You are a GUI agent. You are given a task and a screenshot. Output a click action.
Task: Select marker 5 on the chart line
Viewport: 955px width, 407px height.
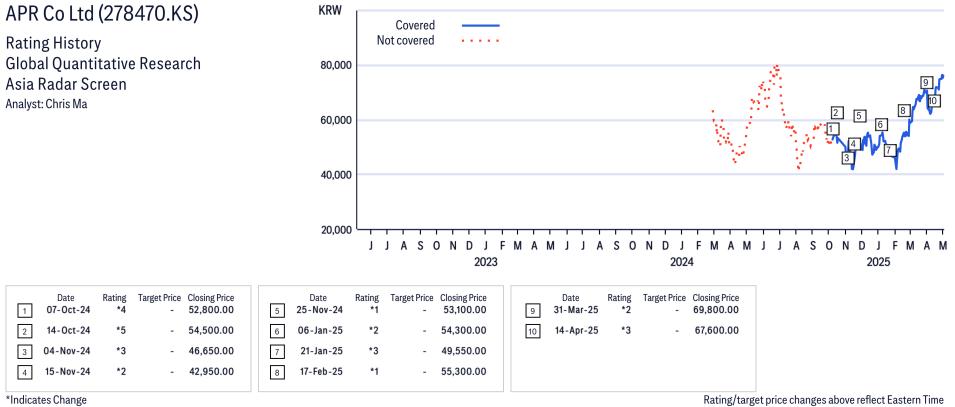click(x=859, y=116)
